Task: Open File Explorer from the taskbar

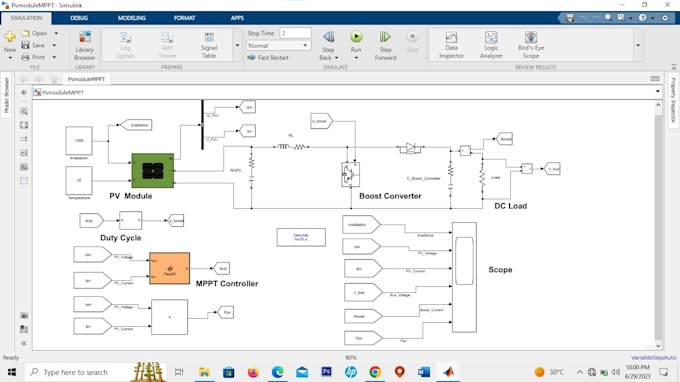Action: 204,372
